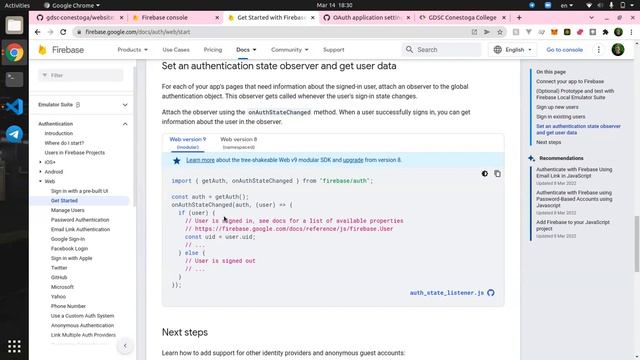Switch to gdsc-conestoga/website tab

tap(80, 18)
